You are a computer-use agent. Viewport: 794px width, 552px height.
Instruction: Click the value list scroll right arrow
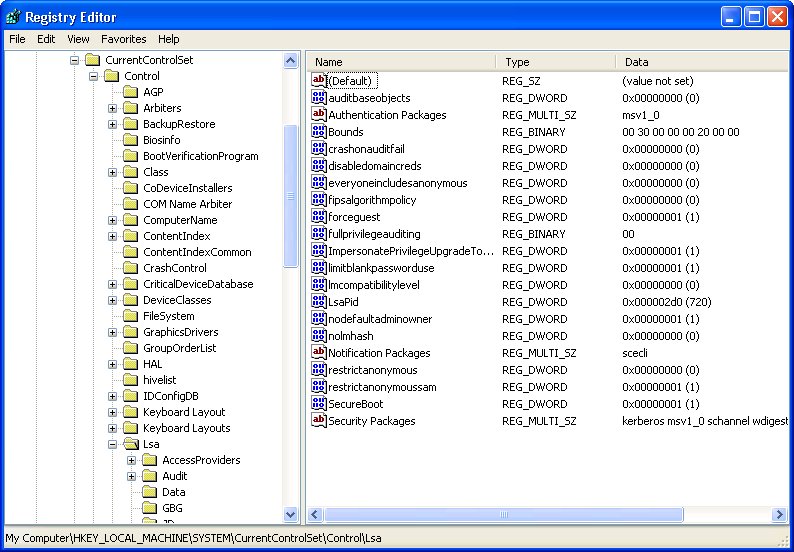point(779,515)
